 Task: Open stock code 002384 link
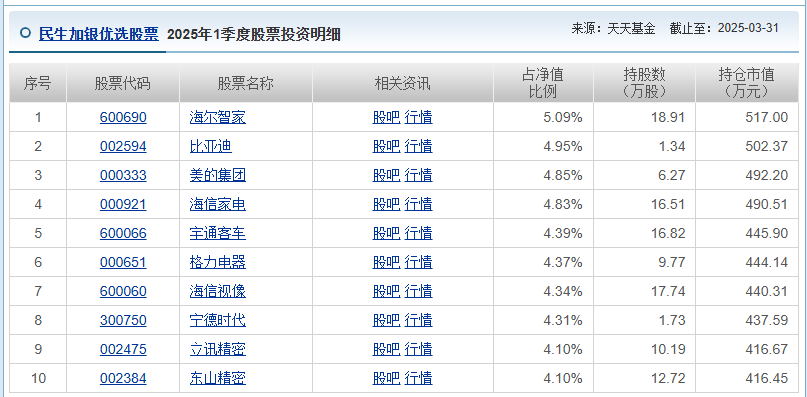[x=123, y=379]
